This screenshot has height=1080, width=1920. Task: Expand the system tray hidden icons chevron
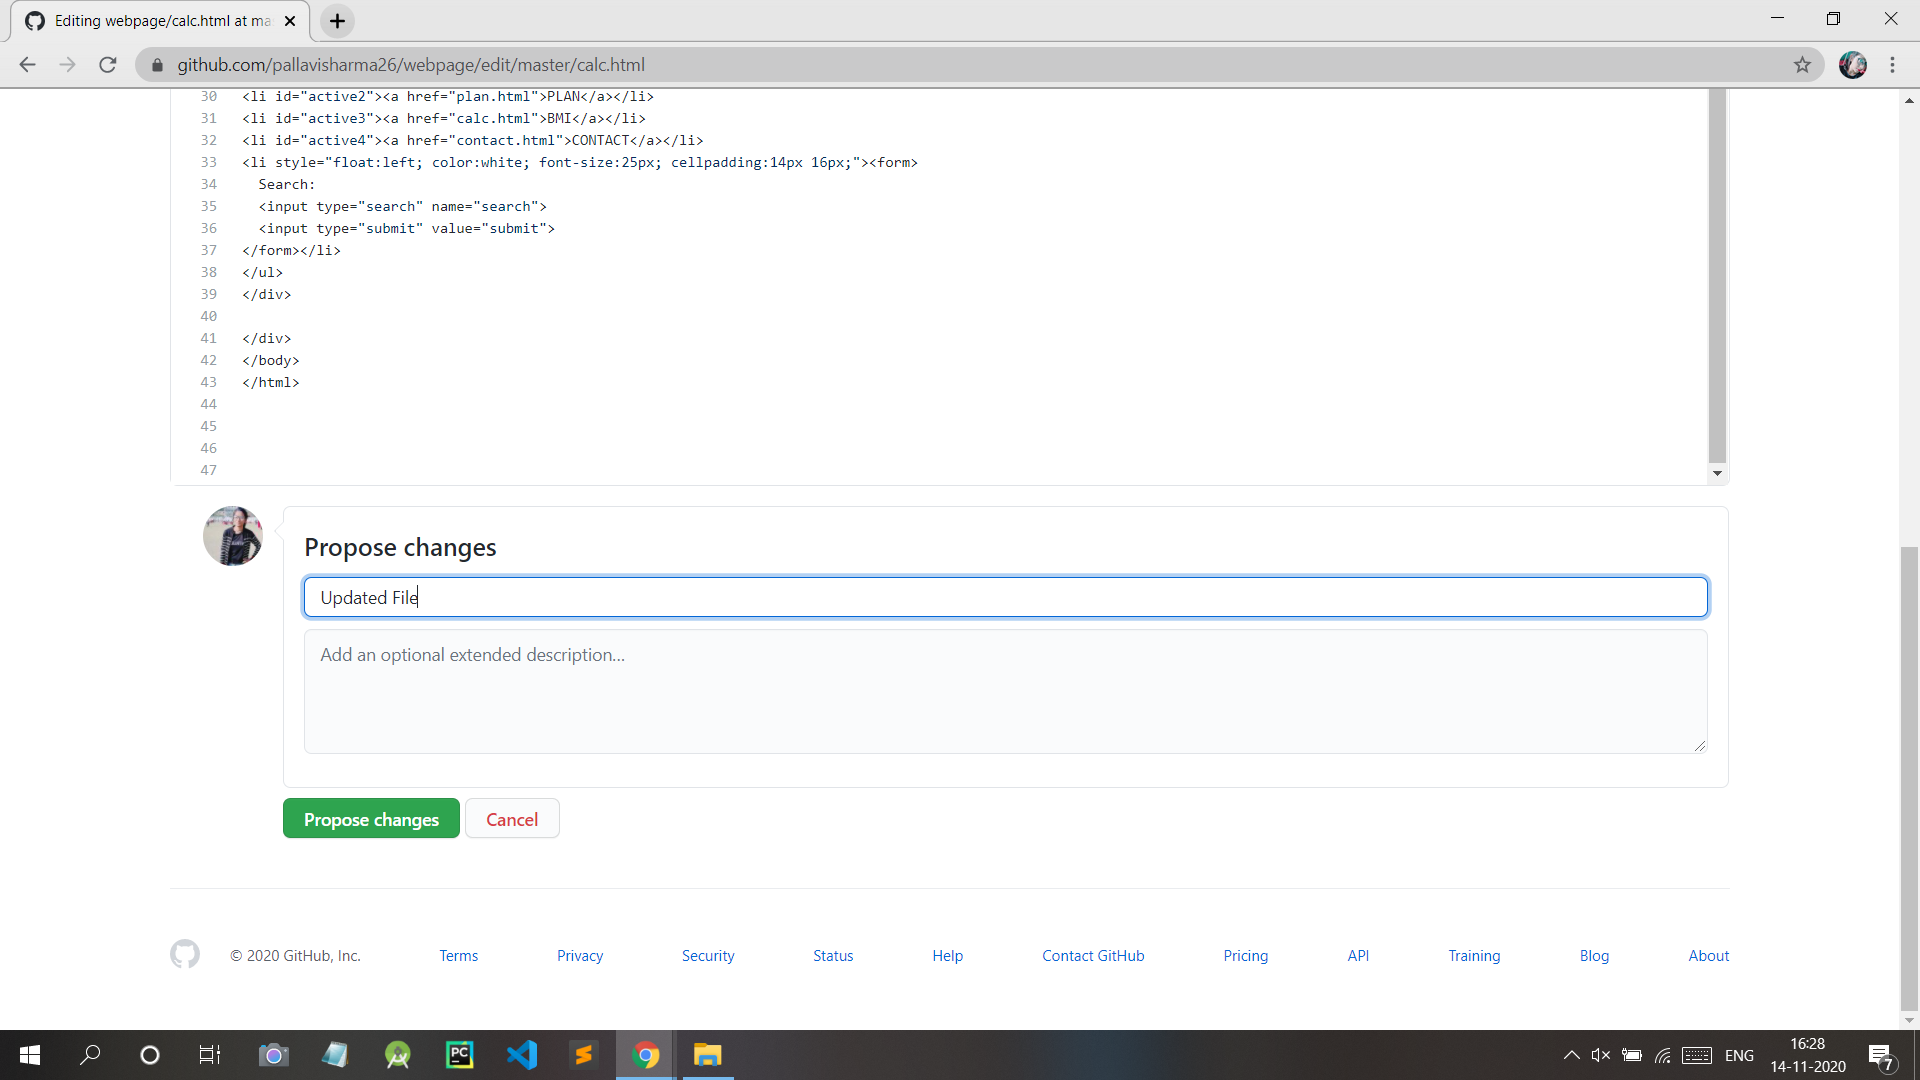(x=1571, y=1055)
